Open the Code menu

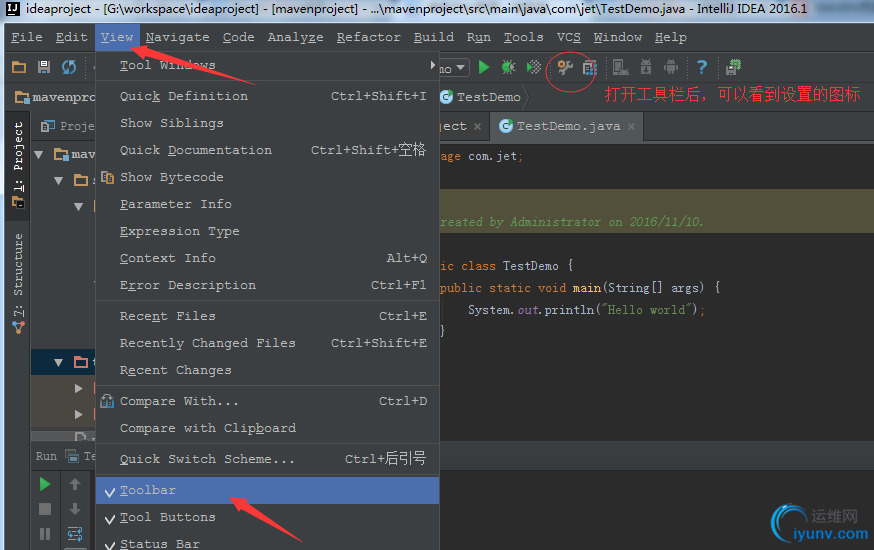click(x=239, y=37)
